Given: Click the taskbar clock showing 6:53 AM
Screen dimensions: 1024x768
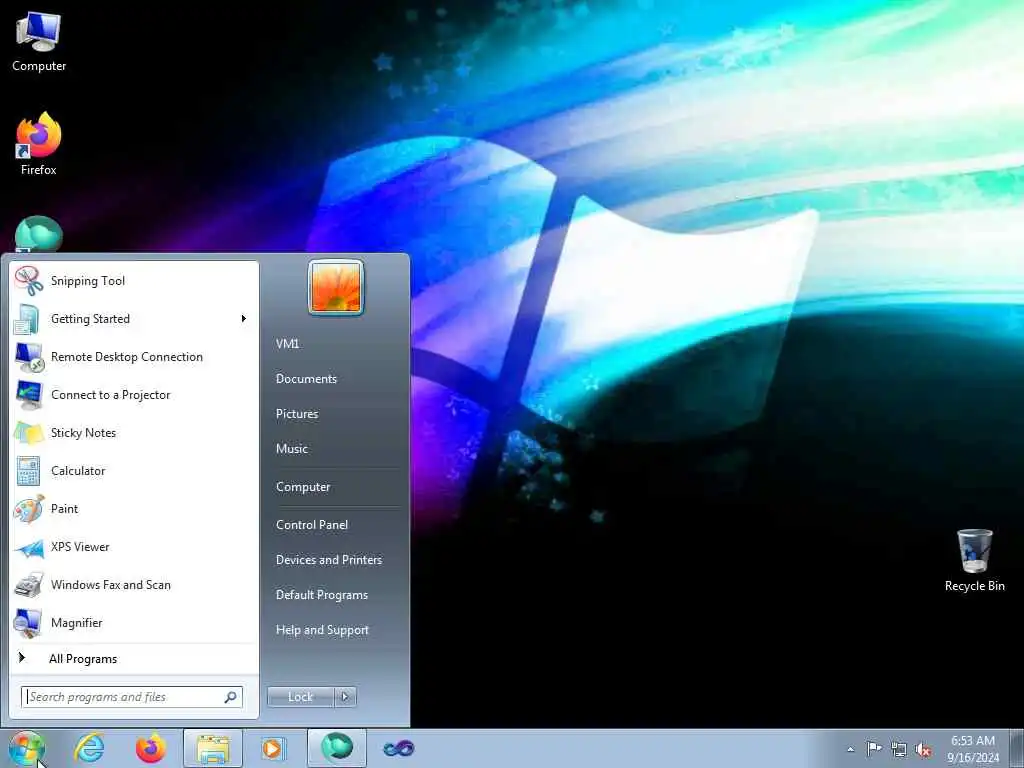Looking at the screenshot, I should (x=973, y=749).
